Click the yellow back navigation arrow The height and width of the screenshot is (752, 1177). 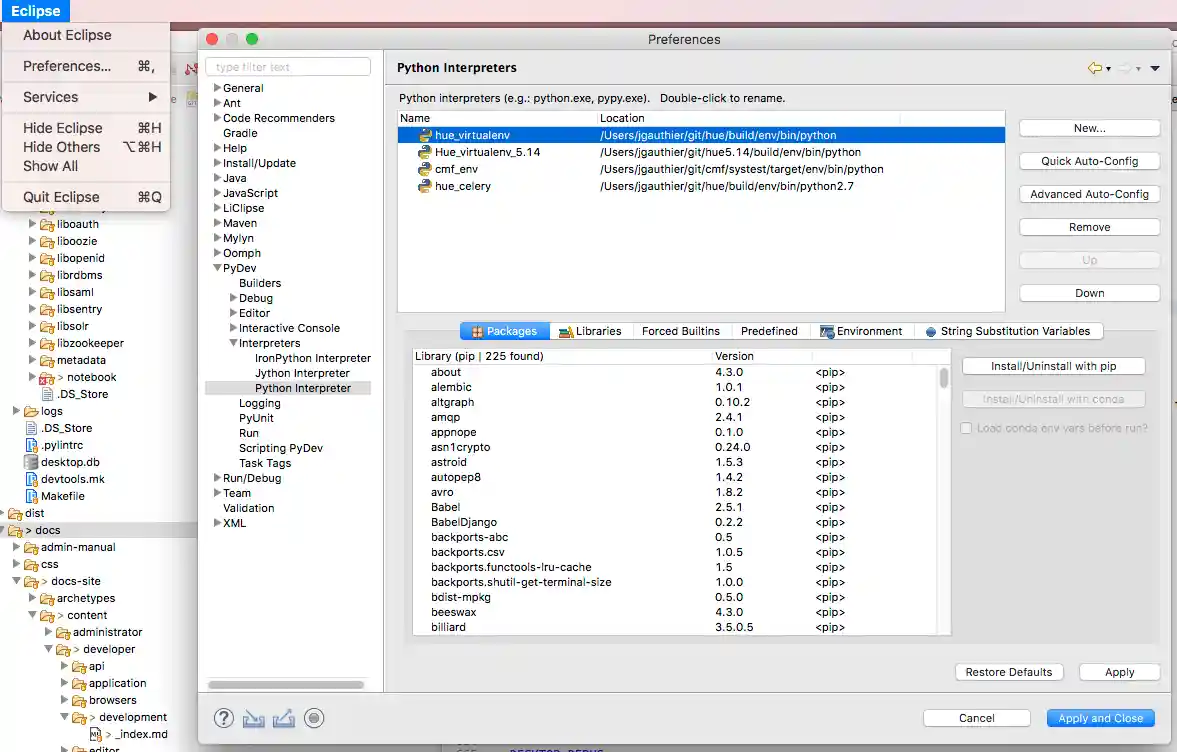(x=1094, y=68)
